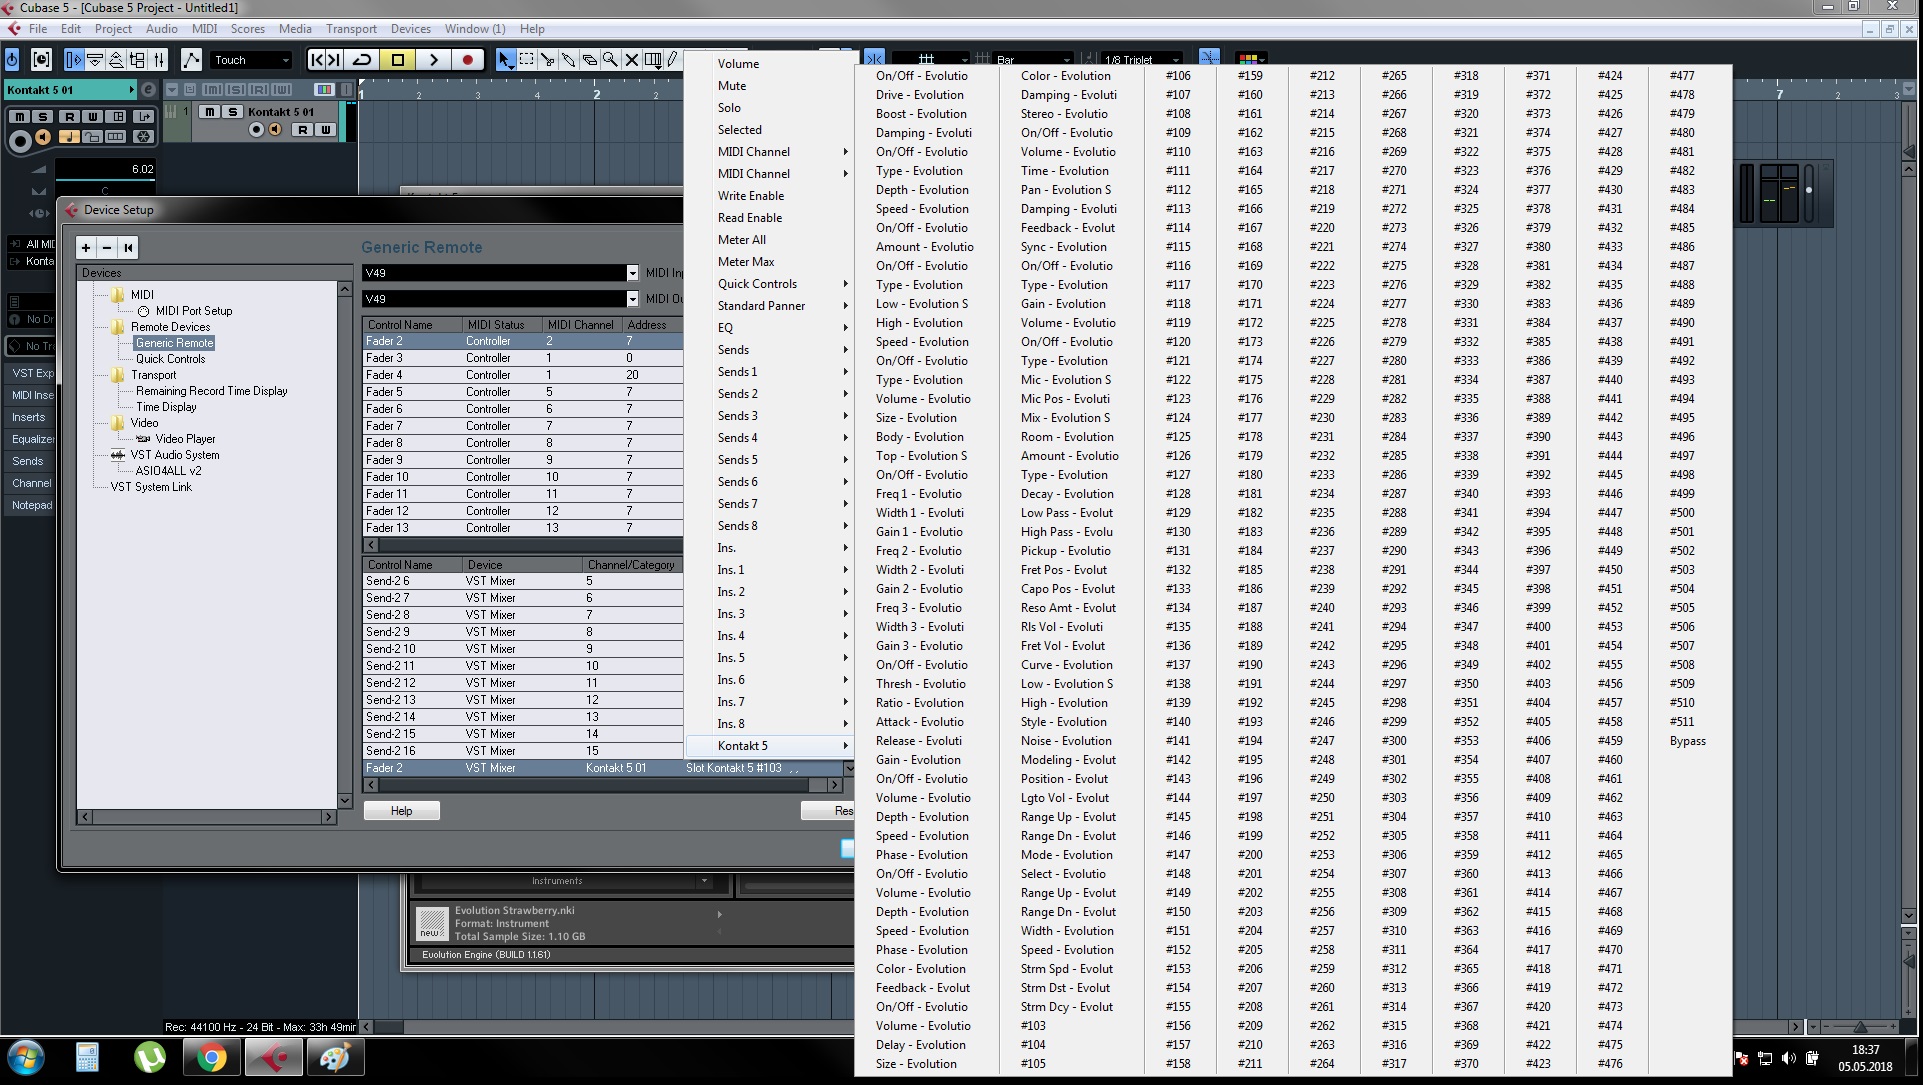
Task: Select the Glue tool
Action: [x=568, y=60]
